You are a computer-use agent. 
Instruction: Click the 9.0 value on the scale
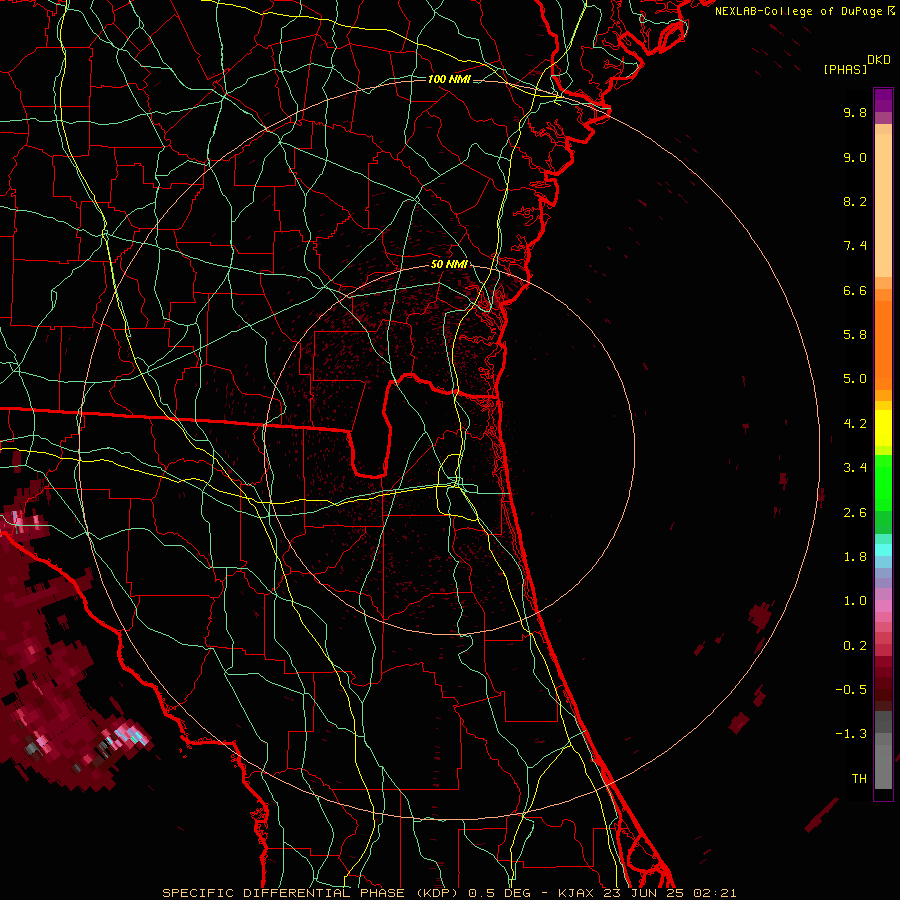[x=855, y=157]
